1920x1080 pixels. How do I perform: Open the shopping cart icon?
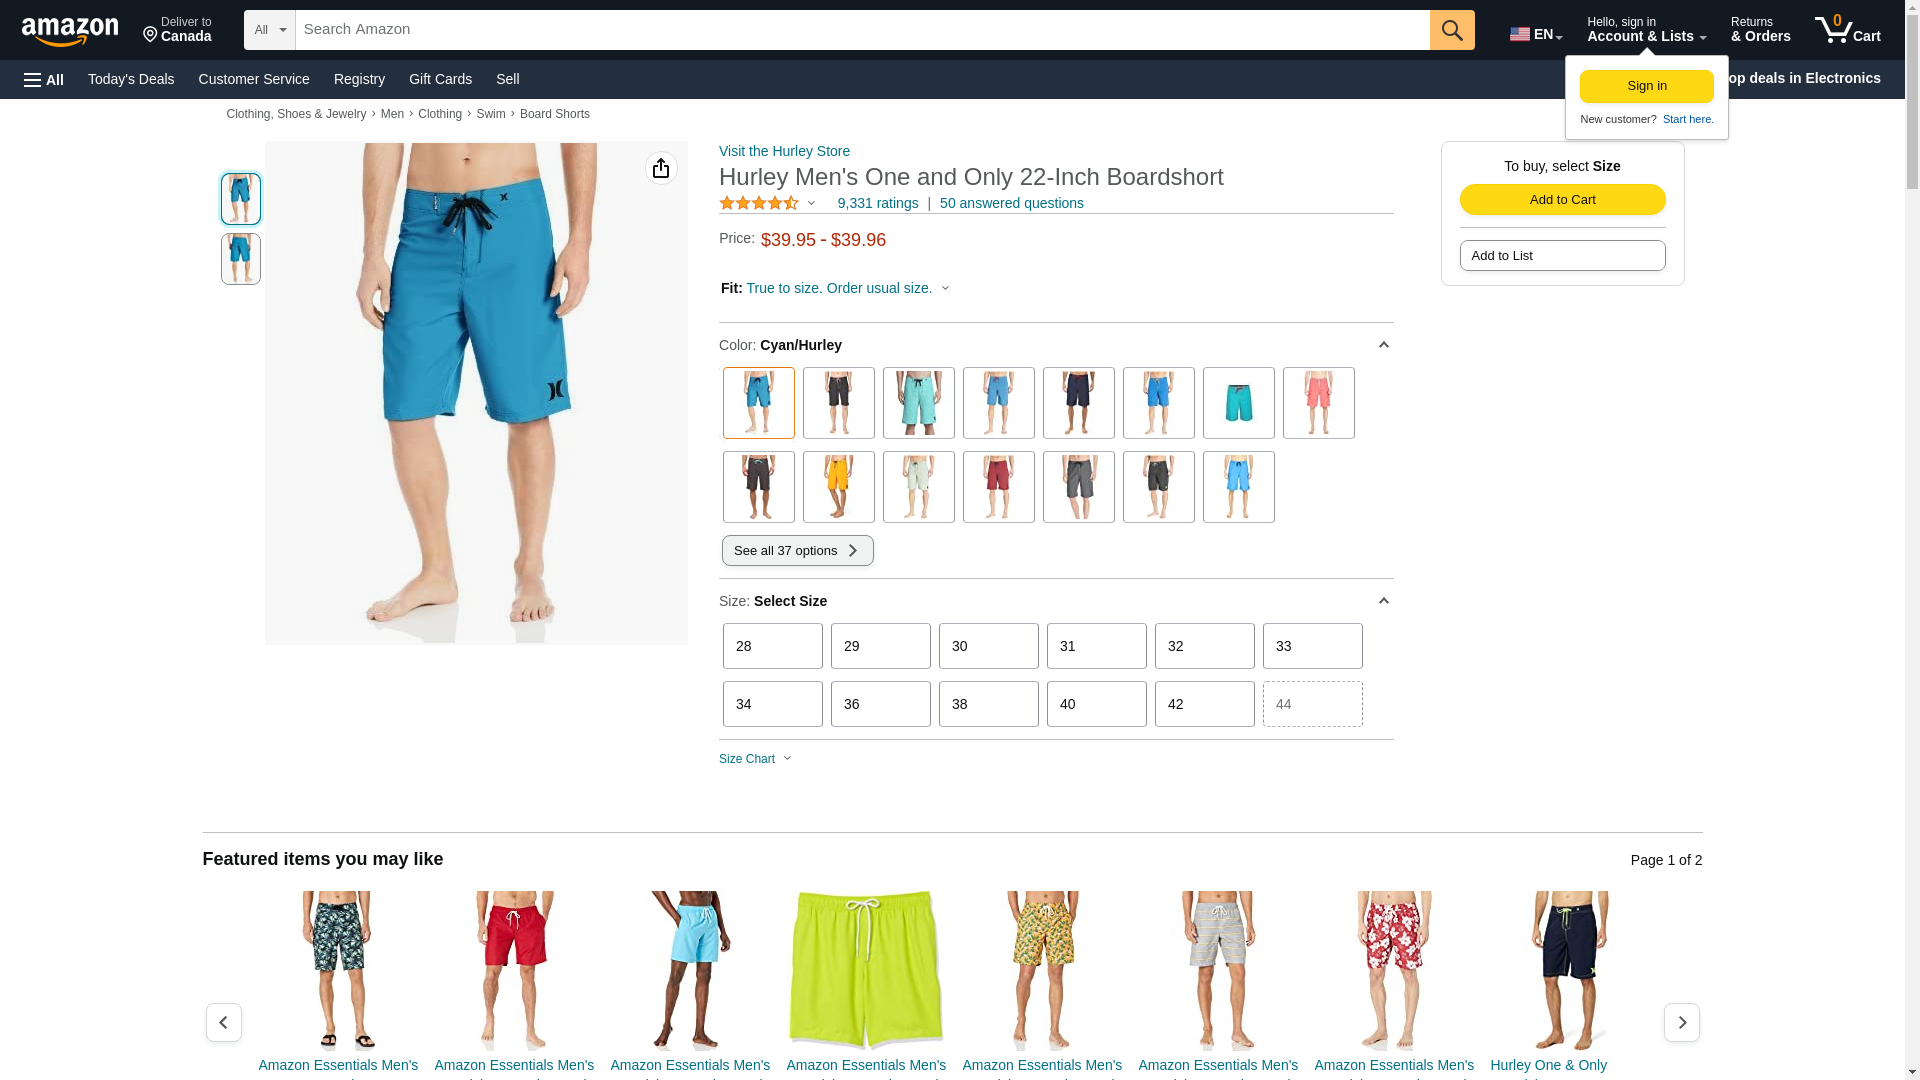point(1847,30)
